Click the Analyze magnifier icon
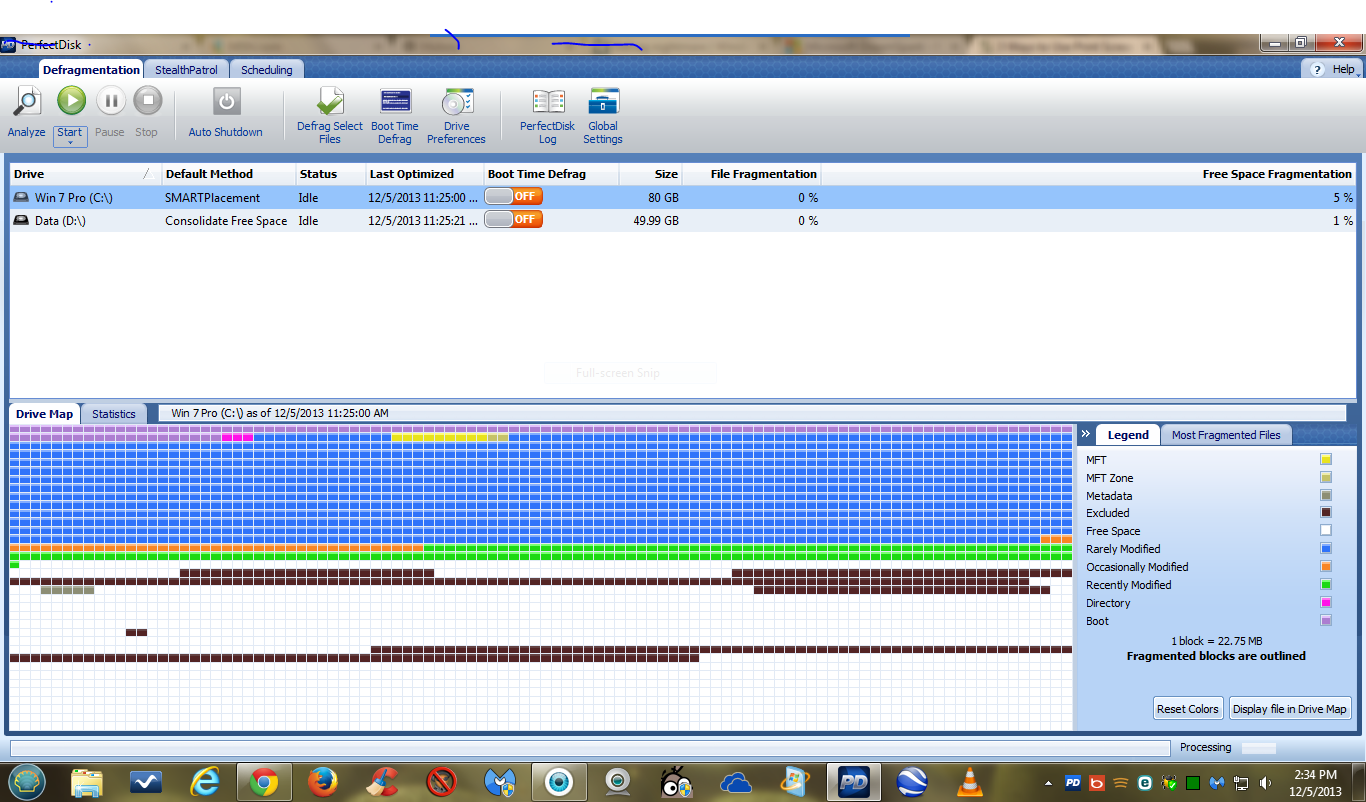This screenshot has width=1366, height=802. (26, 101)
